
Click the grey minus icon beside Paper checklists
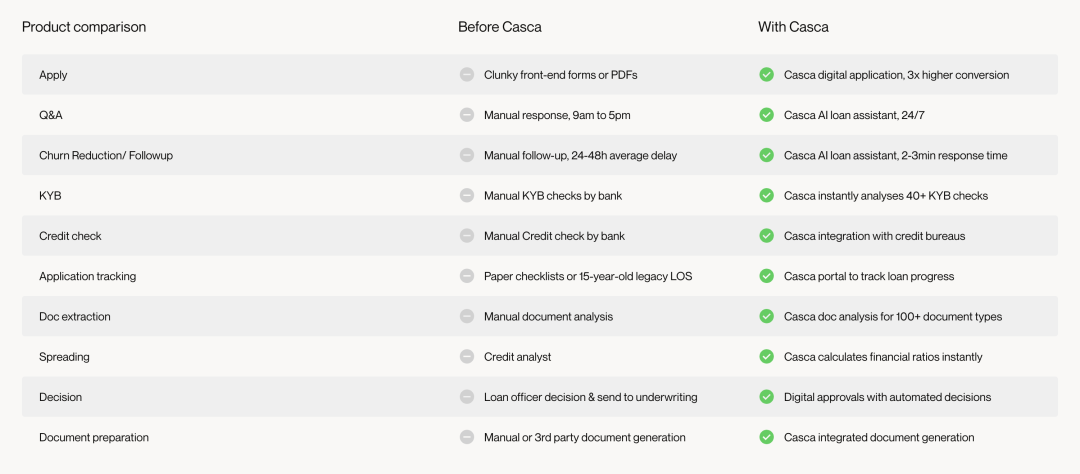[x=466, y=276]
